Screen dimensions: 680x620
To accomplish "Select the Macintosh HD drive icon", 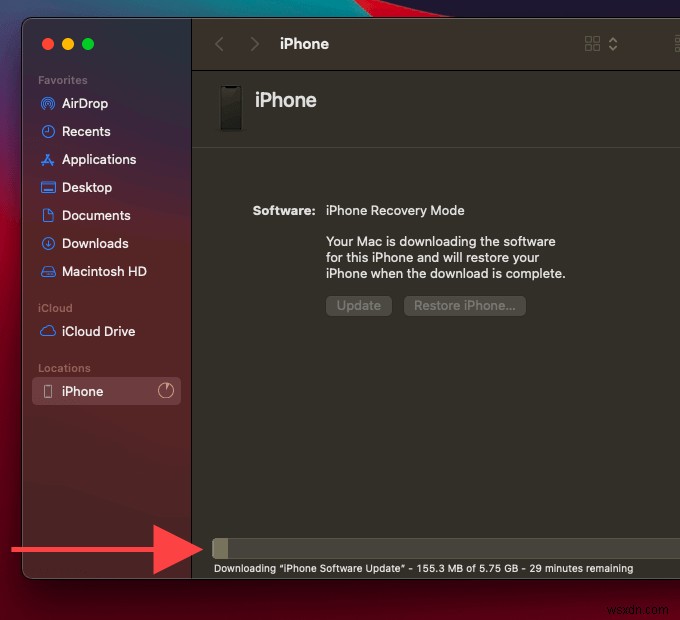I will 48,272.
